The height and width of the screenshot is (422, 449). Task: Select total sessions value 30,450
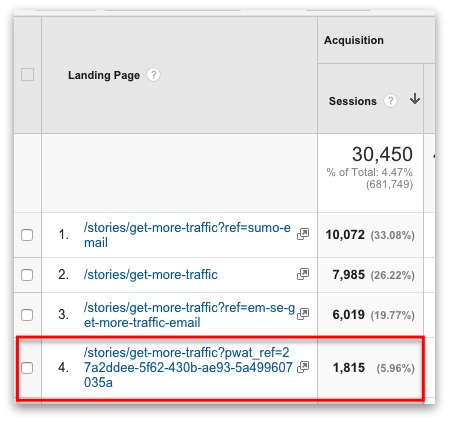click(x=382, y=154)
